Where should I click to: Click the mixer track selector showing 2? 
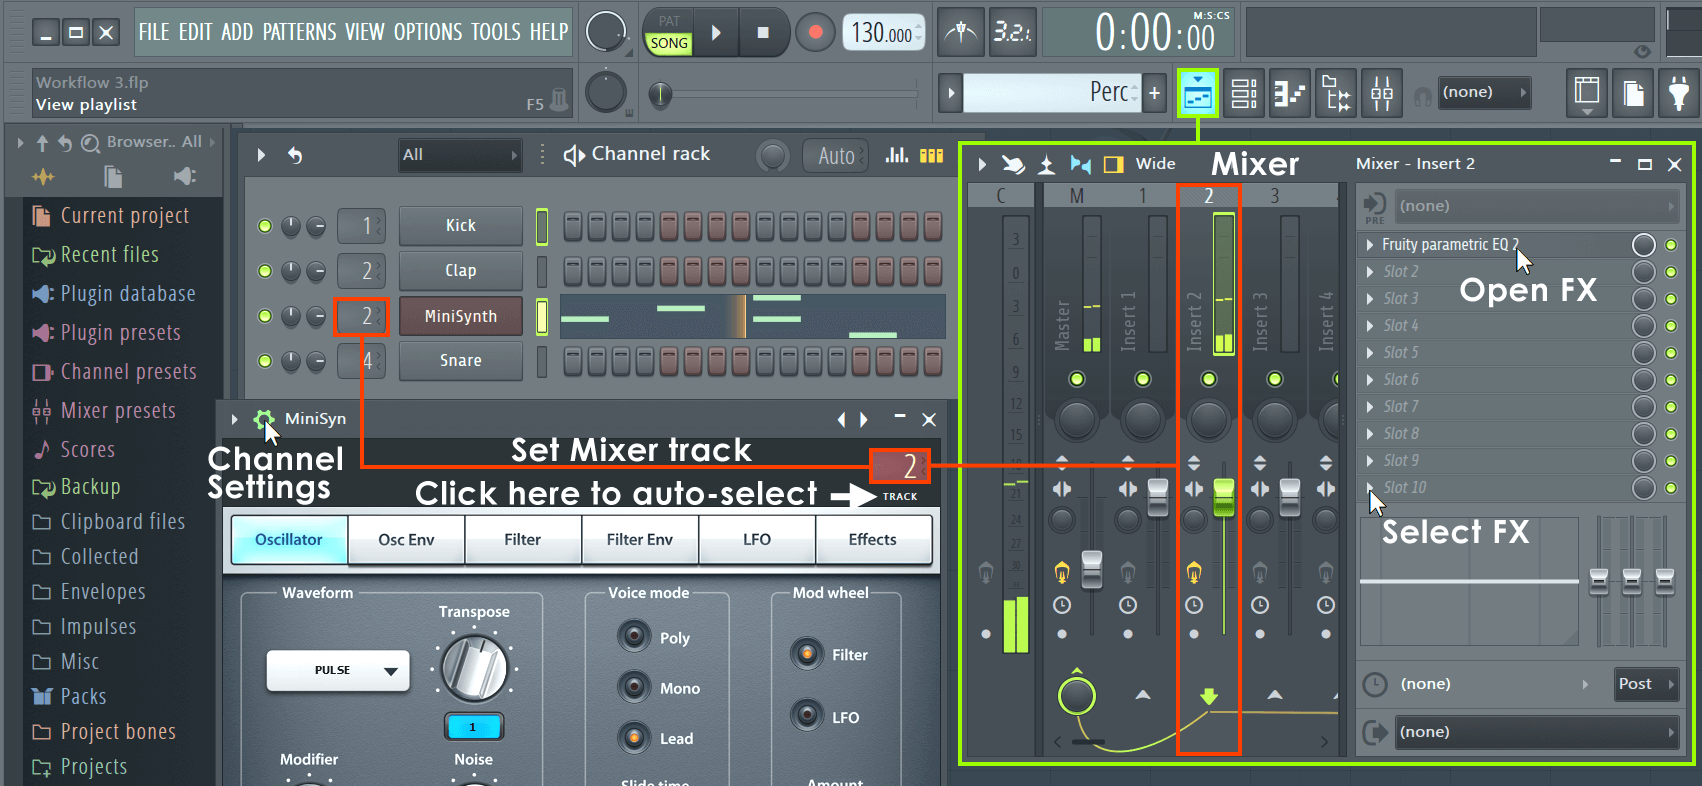[900, 466]
